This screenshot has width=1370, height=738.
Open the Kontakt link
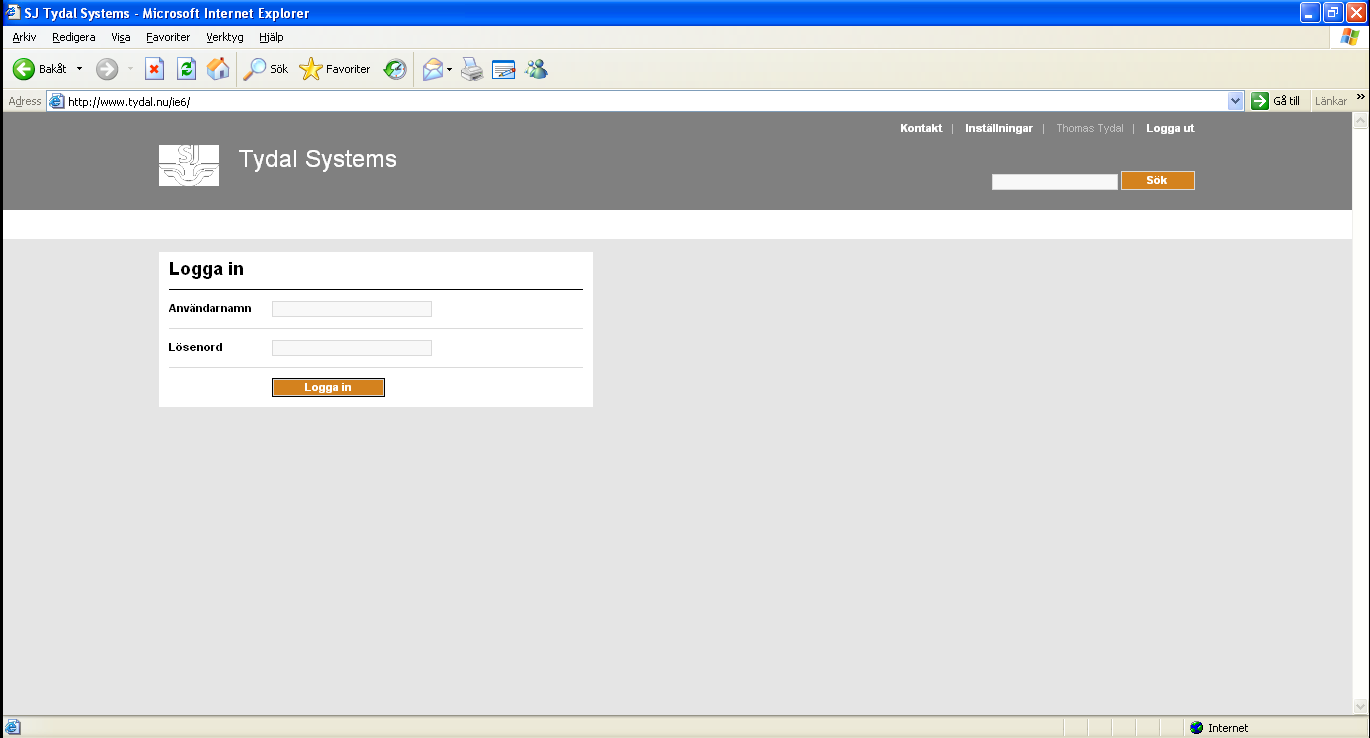tap(921, 128)
